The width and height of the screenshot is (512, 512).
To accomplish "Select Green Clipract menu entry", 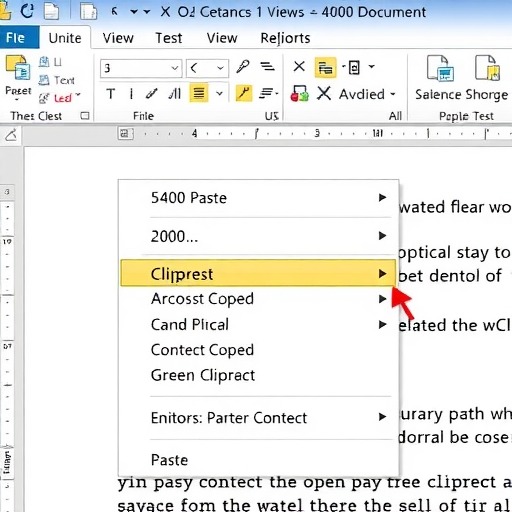I will (258, 375).
